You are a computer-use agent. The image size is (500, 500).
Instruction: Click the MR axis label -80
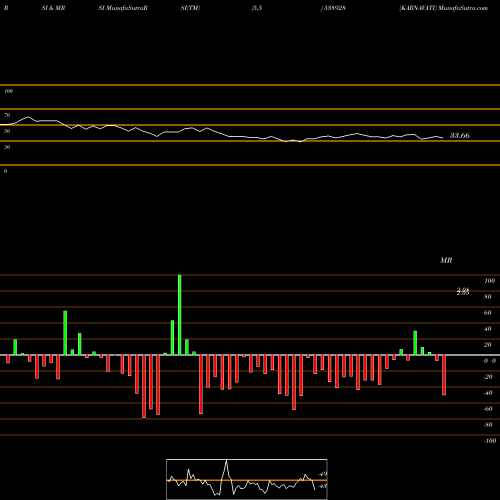pyautogui.click(x=488, y=425)
